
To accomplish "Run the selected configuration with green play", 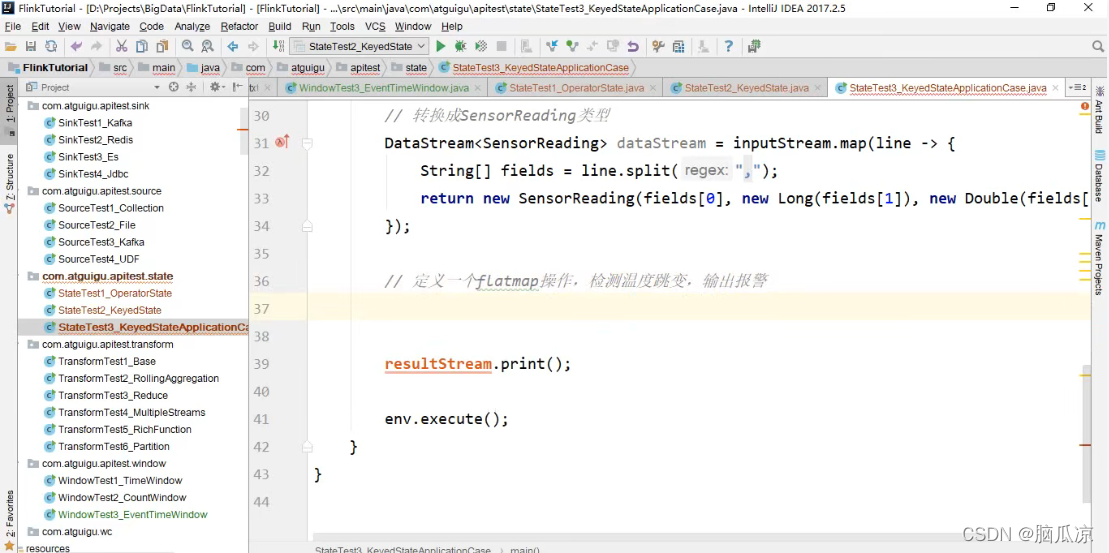I will 441,46.
